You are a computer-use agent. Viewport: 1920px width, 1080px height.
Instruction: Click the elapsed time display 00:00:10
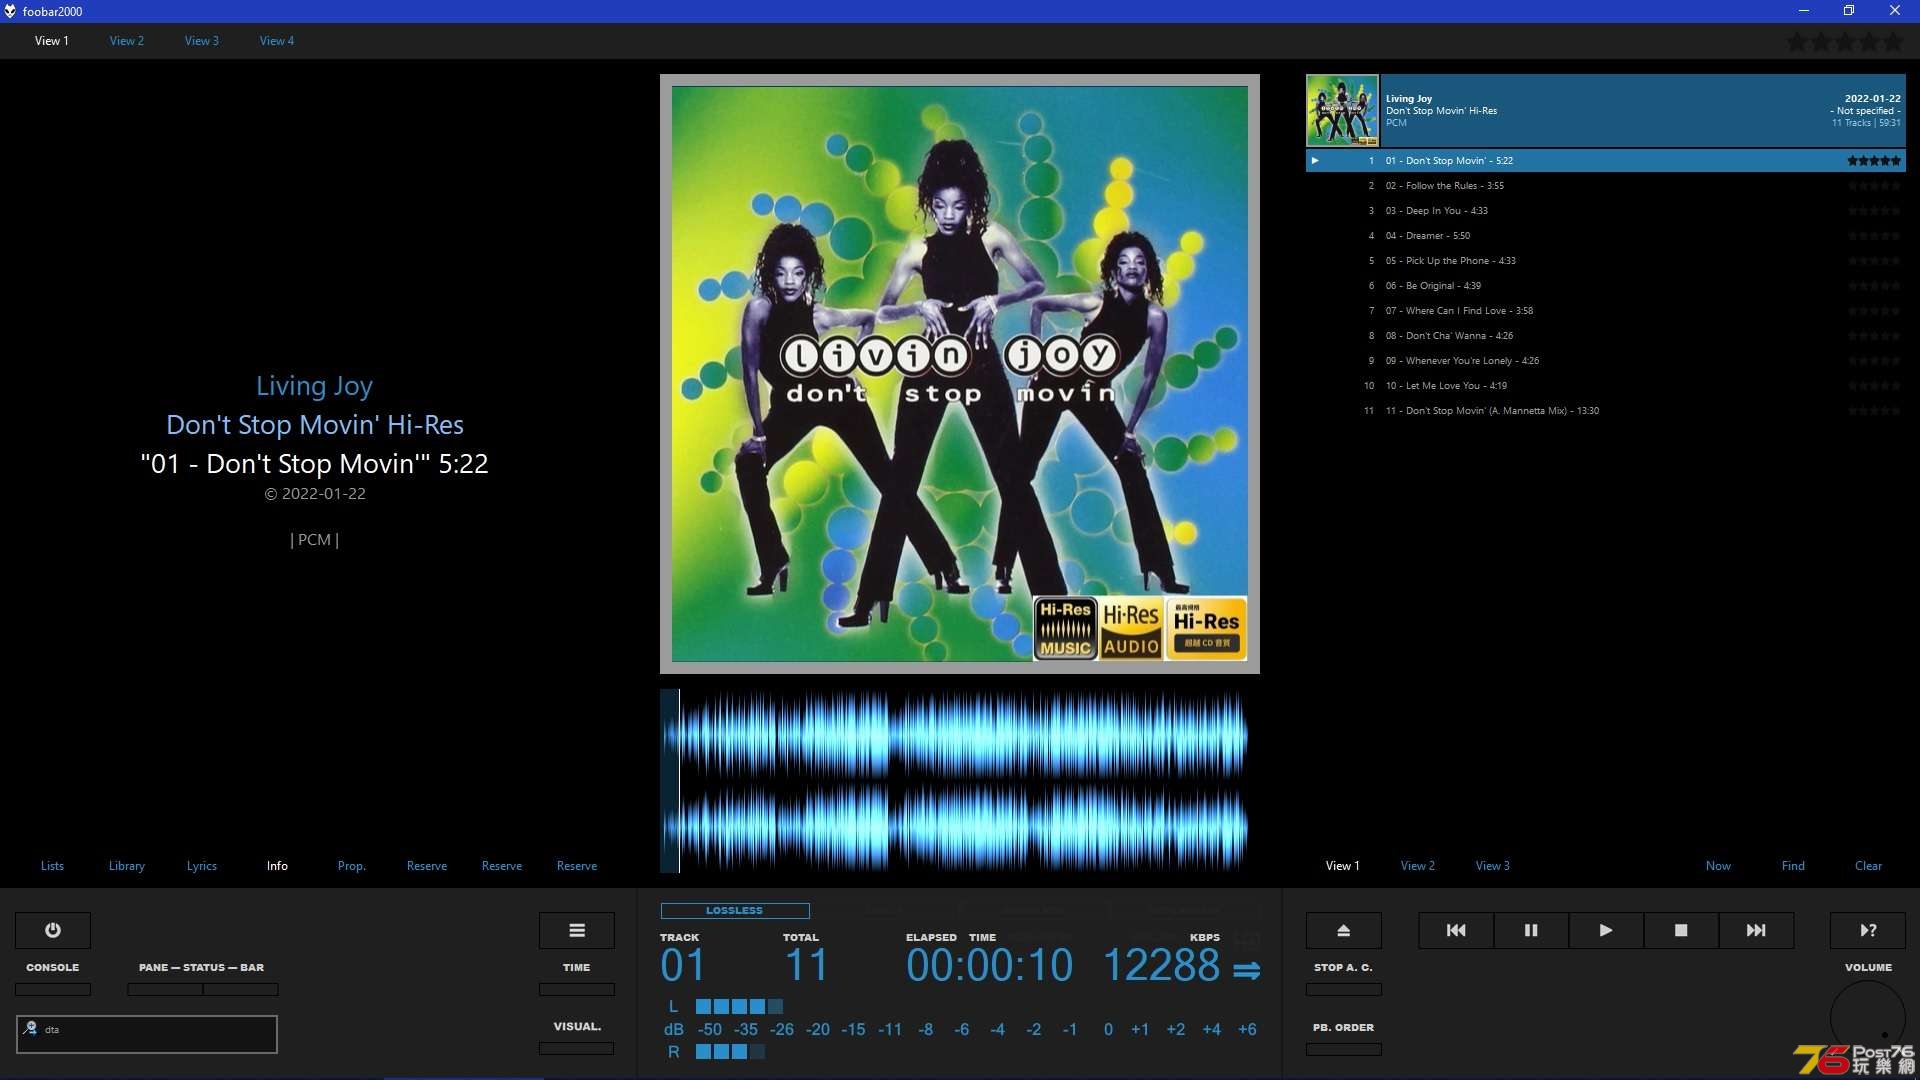(989, 966)
